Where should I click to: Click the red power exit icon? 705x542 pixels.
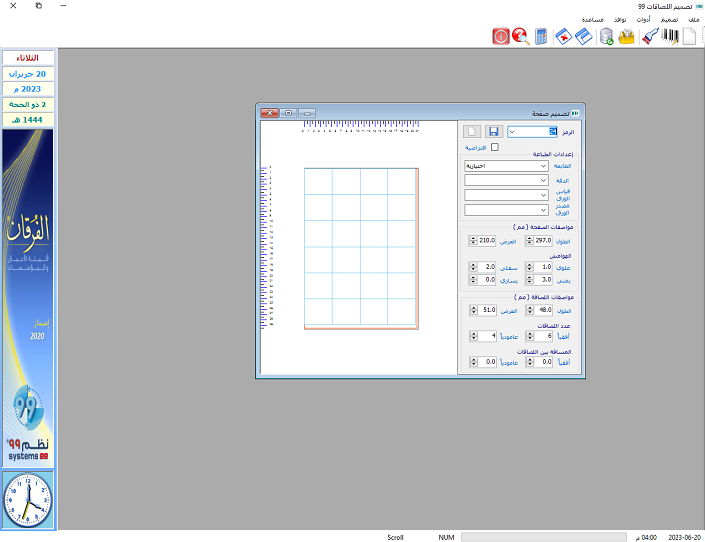tap(501, 37)
